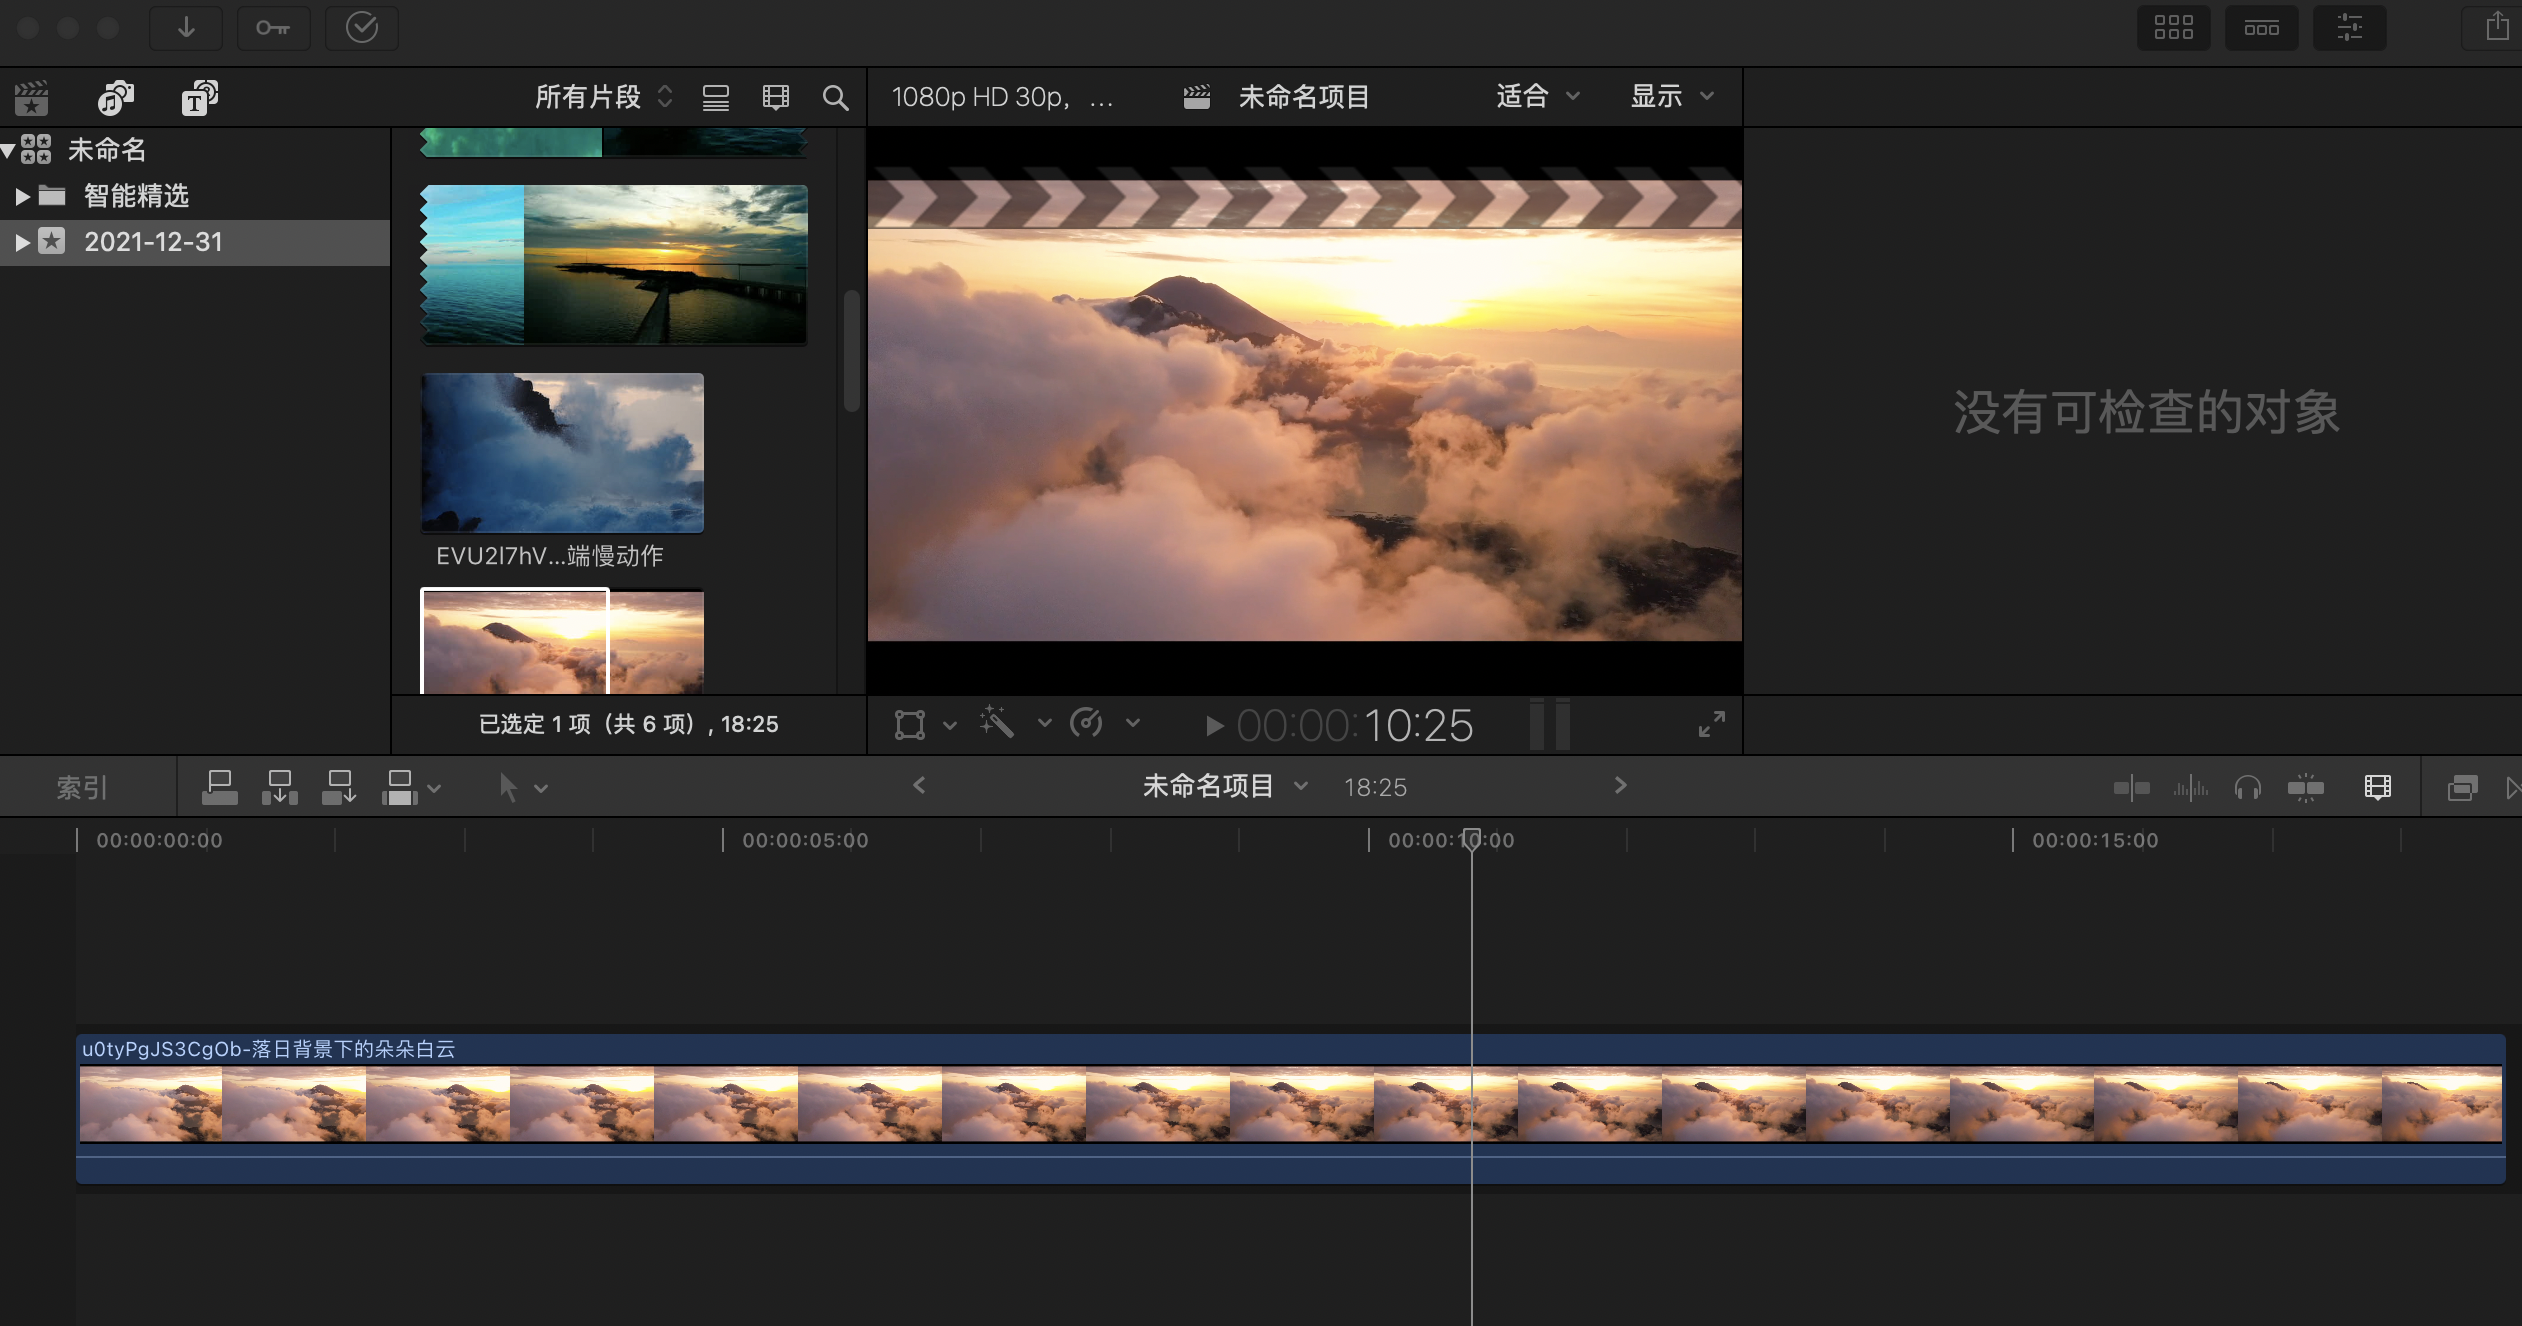Image resolution: width=2522 pixels, height=1326 pixels.
Task: Open the Photos and Audio sidebar
Action: click(x=115, y=97)
